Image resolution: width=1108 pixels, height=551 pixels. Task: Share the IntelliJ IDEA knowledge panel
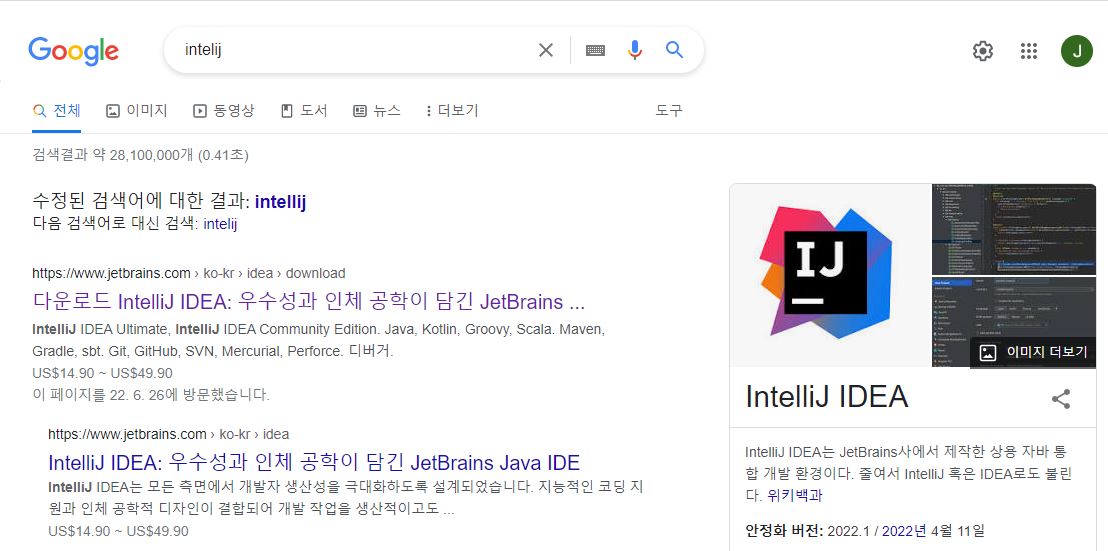pyautogui.click(x=1061, y=399)
